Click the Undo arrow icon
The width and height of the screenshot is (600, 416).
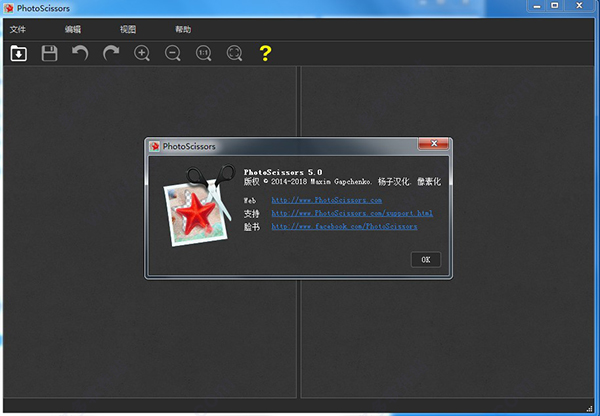click(80, 53)
